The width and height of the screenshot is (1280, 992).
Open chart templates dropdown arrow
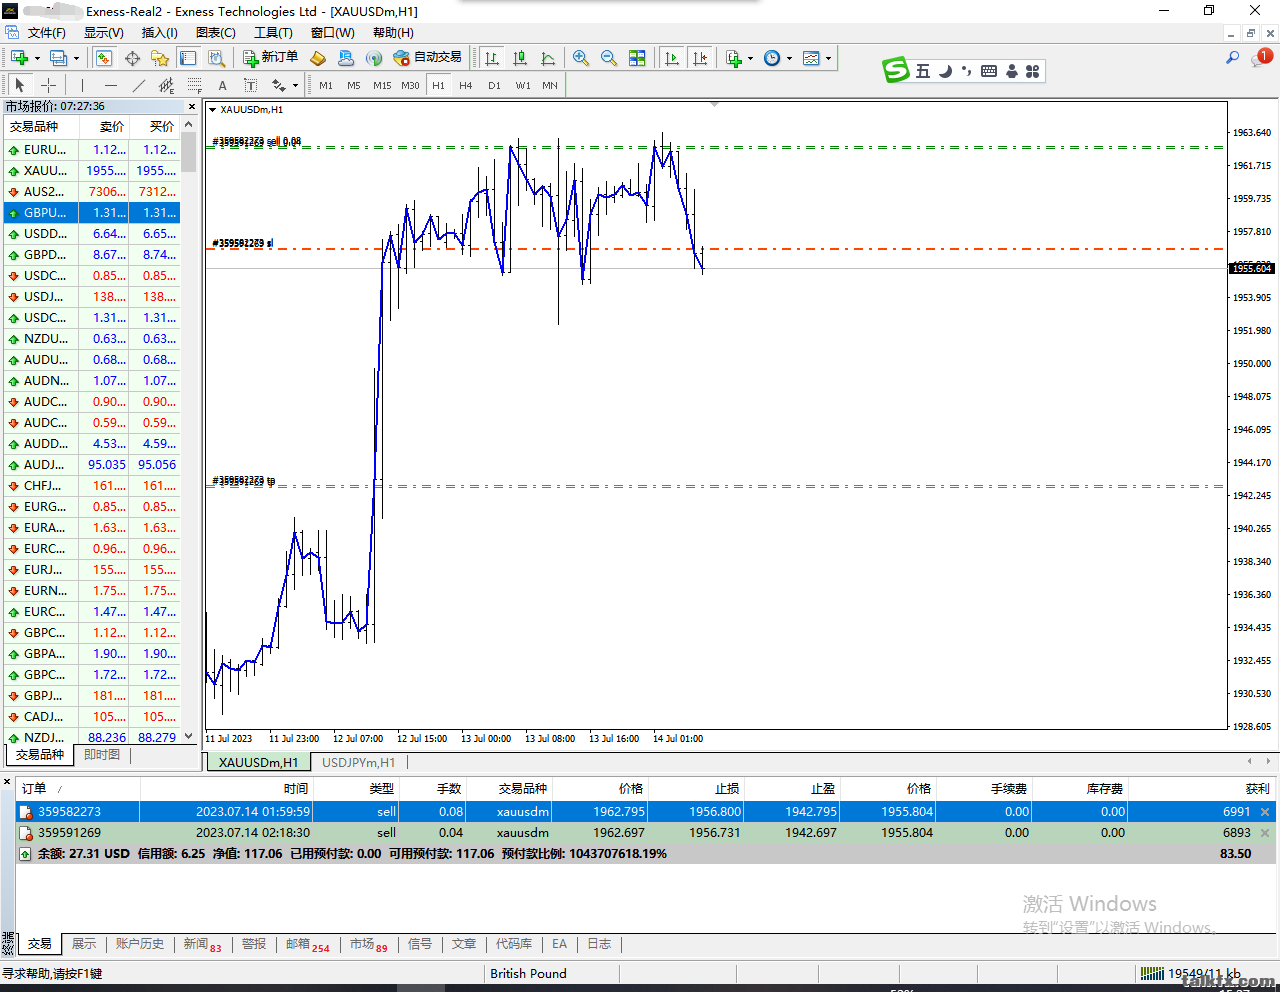tap(829, 58)
